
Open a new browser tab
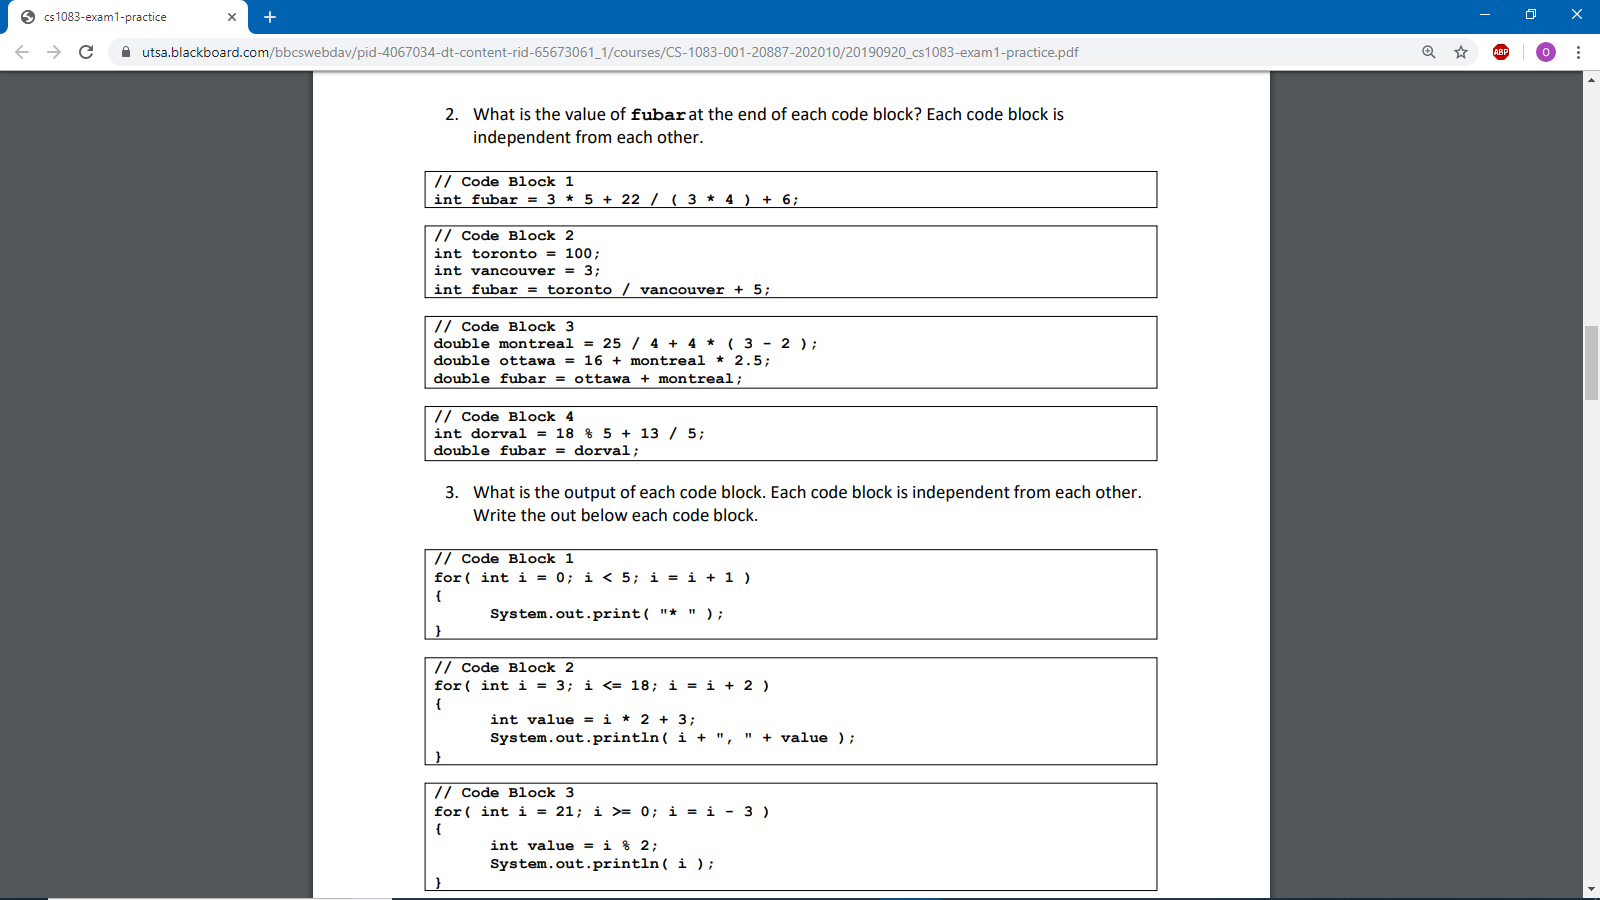268,16
